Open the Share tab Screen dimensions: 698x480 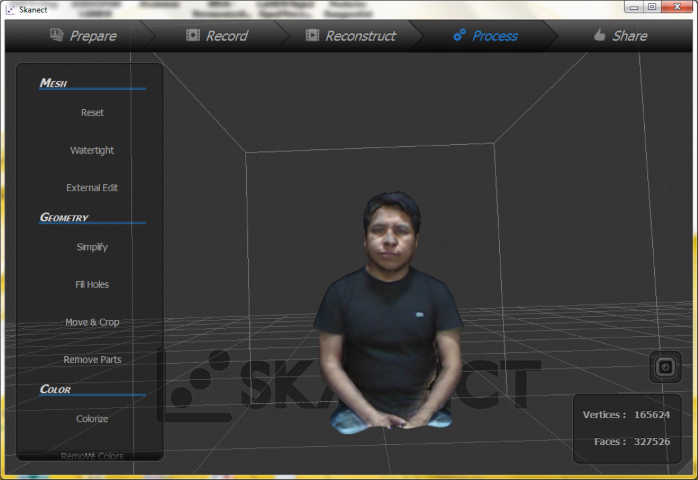[621, 36]
